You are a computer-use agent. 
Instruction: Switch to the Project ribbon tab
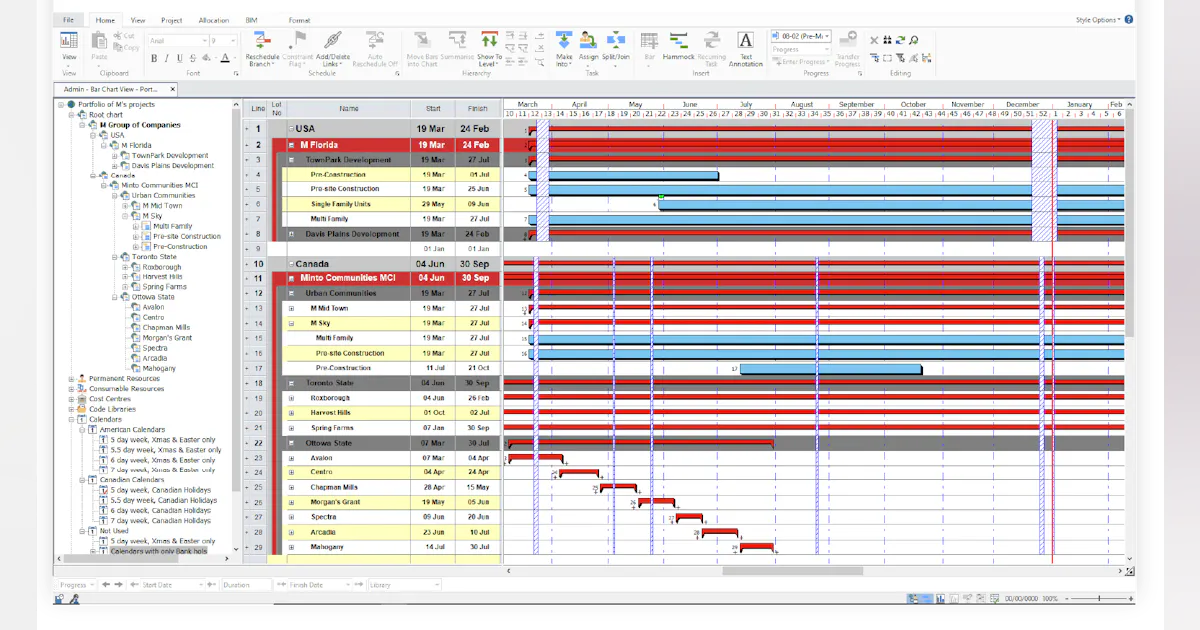pyautogui.click(x=171, y=20)
